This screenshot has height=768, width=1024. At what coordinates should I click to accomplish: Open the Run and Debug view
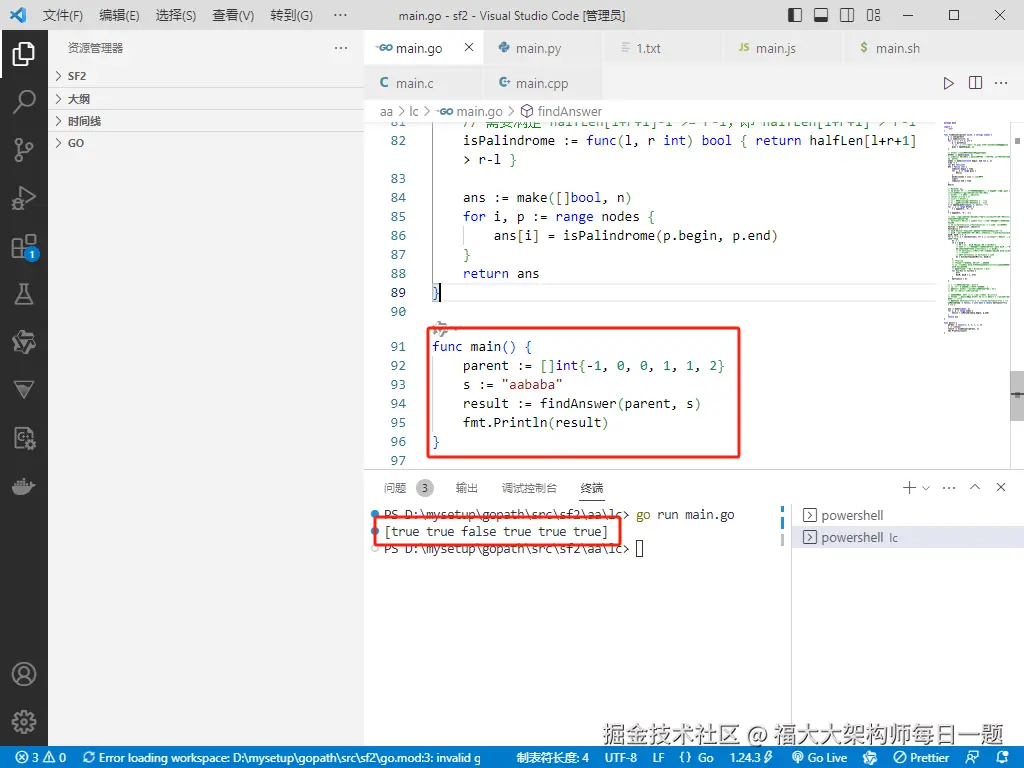click(24, 198)
